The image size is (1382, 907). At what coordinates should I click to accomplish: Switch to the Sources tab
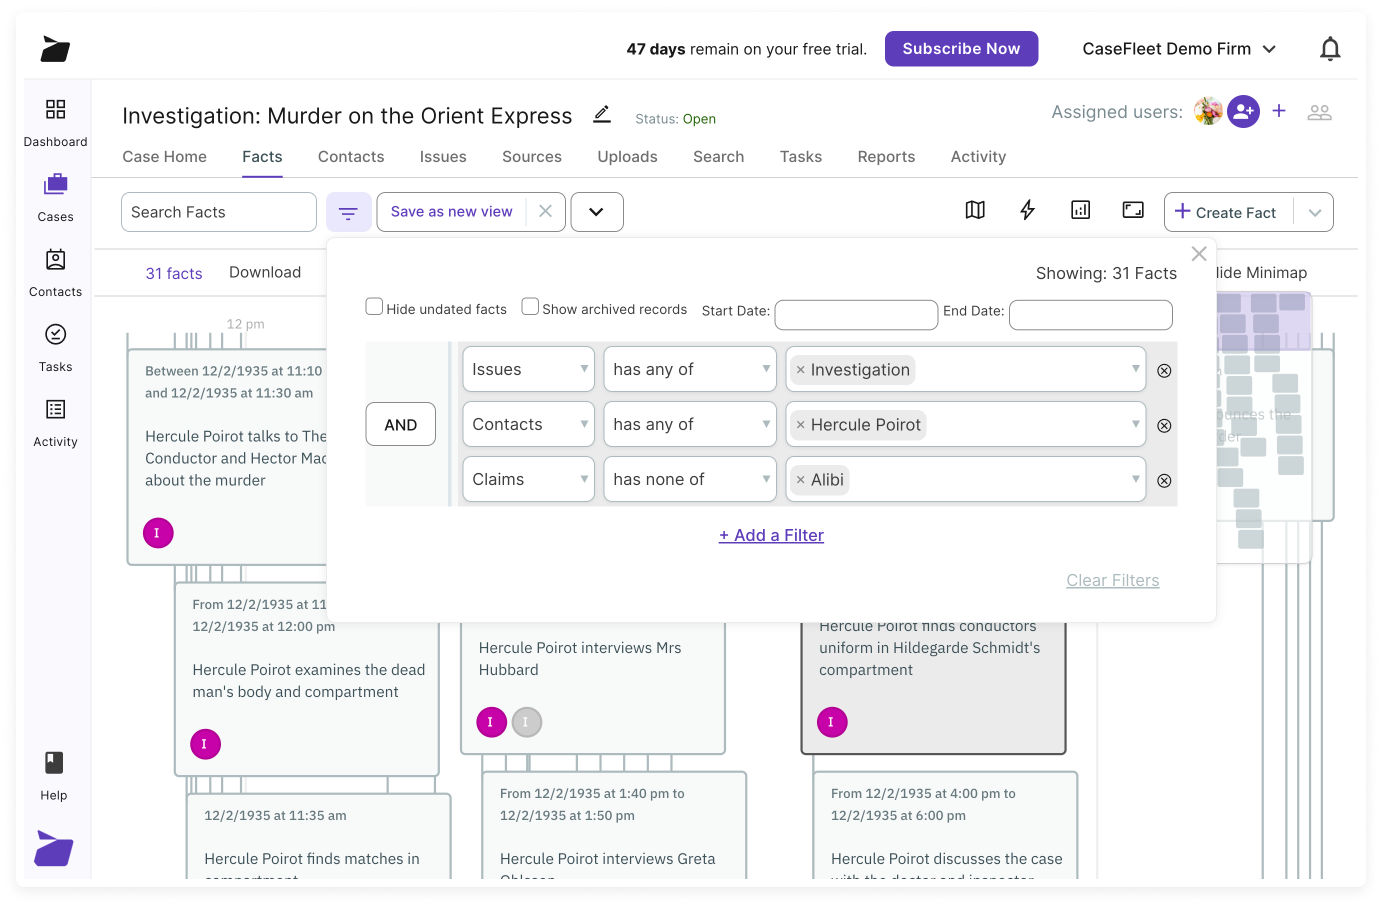pyautogui.click(x=531, y=157)
